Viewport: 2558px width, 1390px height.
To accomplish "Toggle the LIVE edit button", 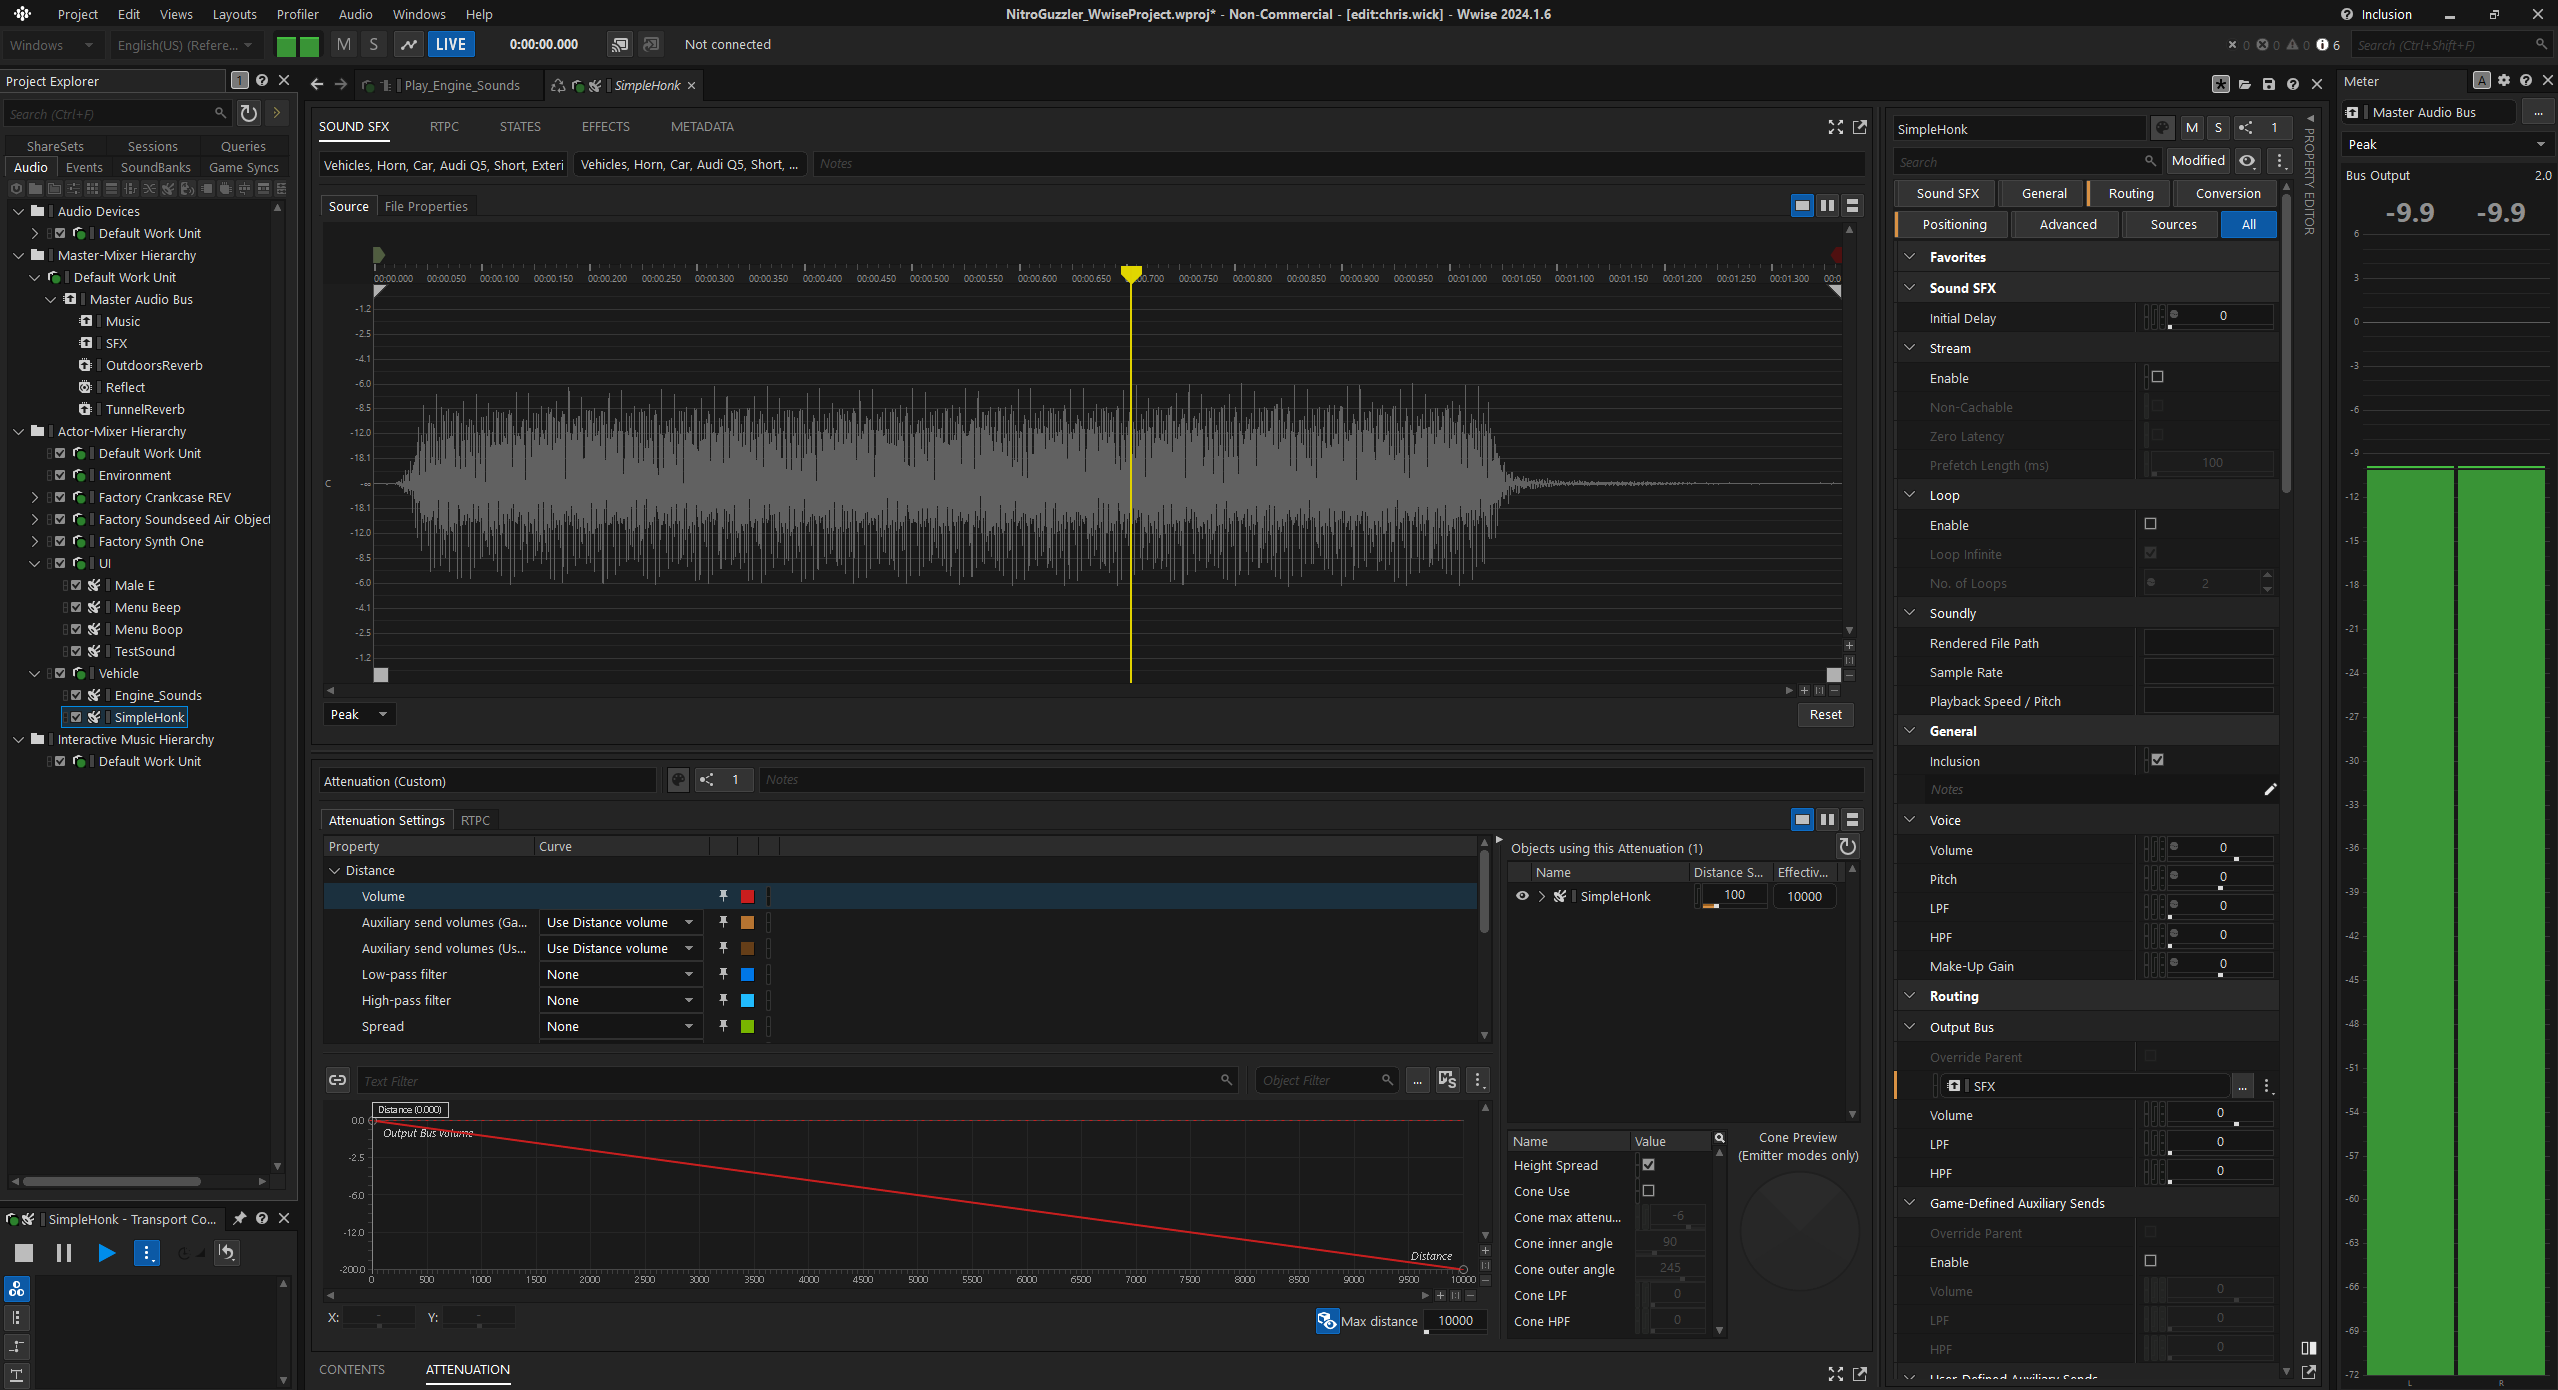I will [450, 45].
